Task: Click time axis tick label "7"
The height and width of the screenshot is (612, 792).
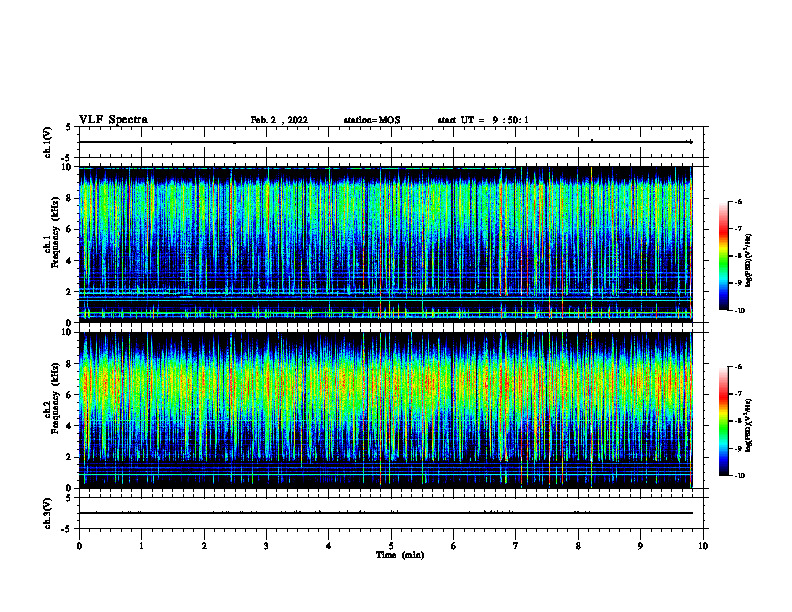Action: [516, 546]
